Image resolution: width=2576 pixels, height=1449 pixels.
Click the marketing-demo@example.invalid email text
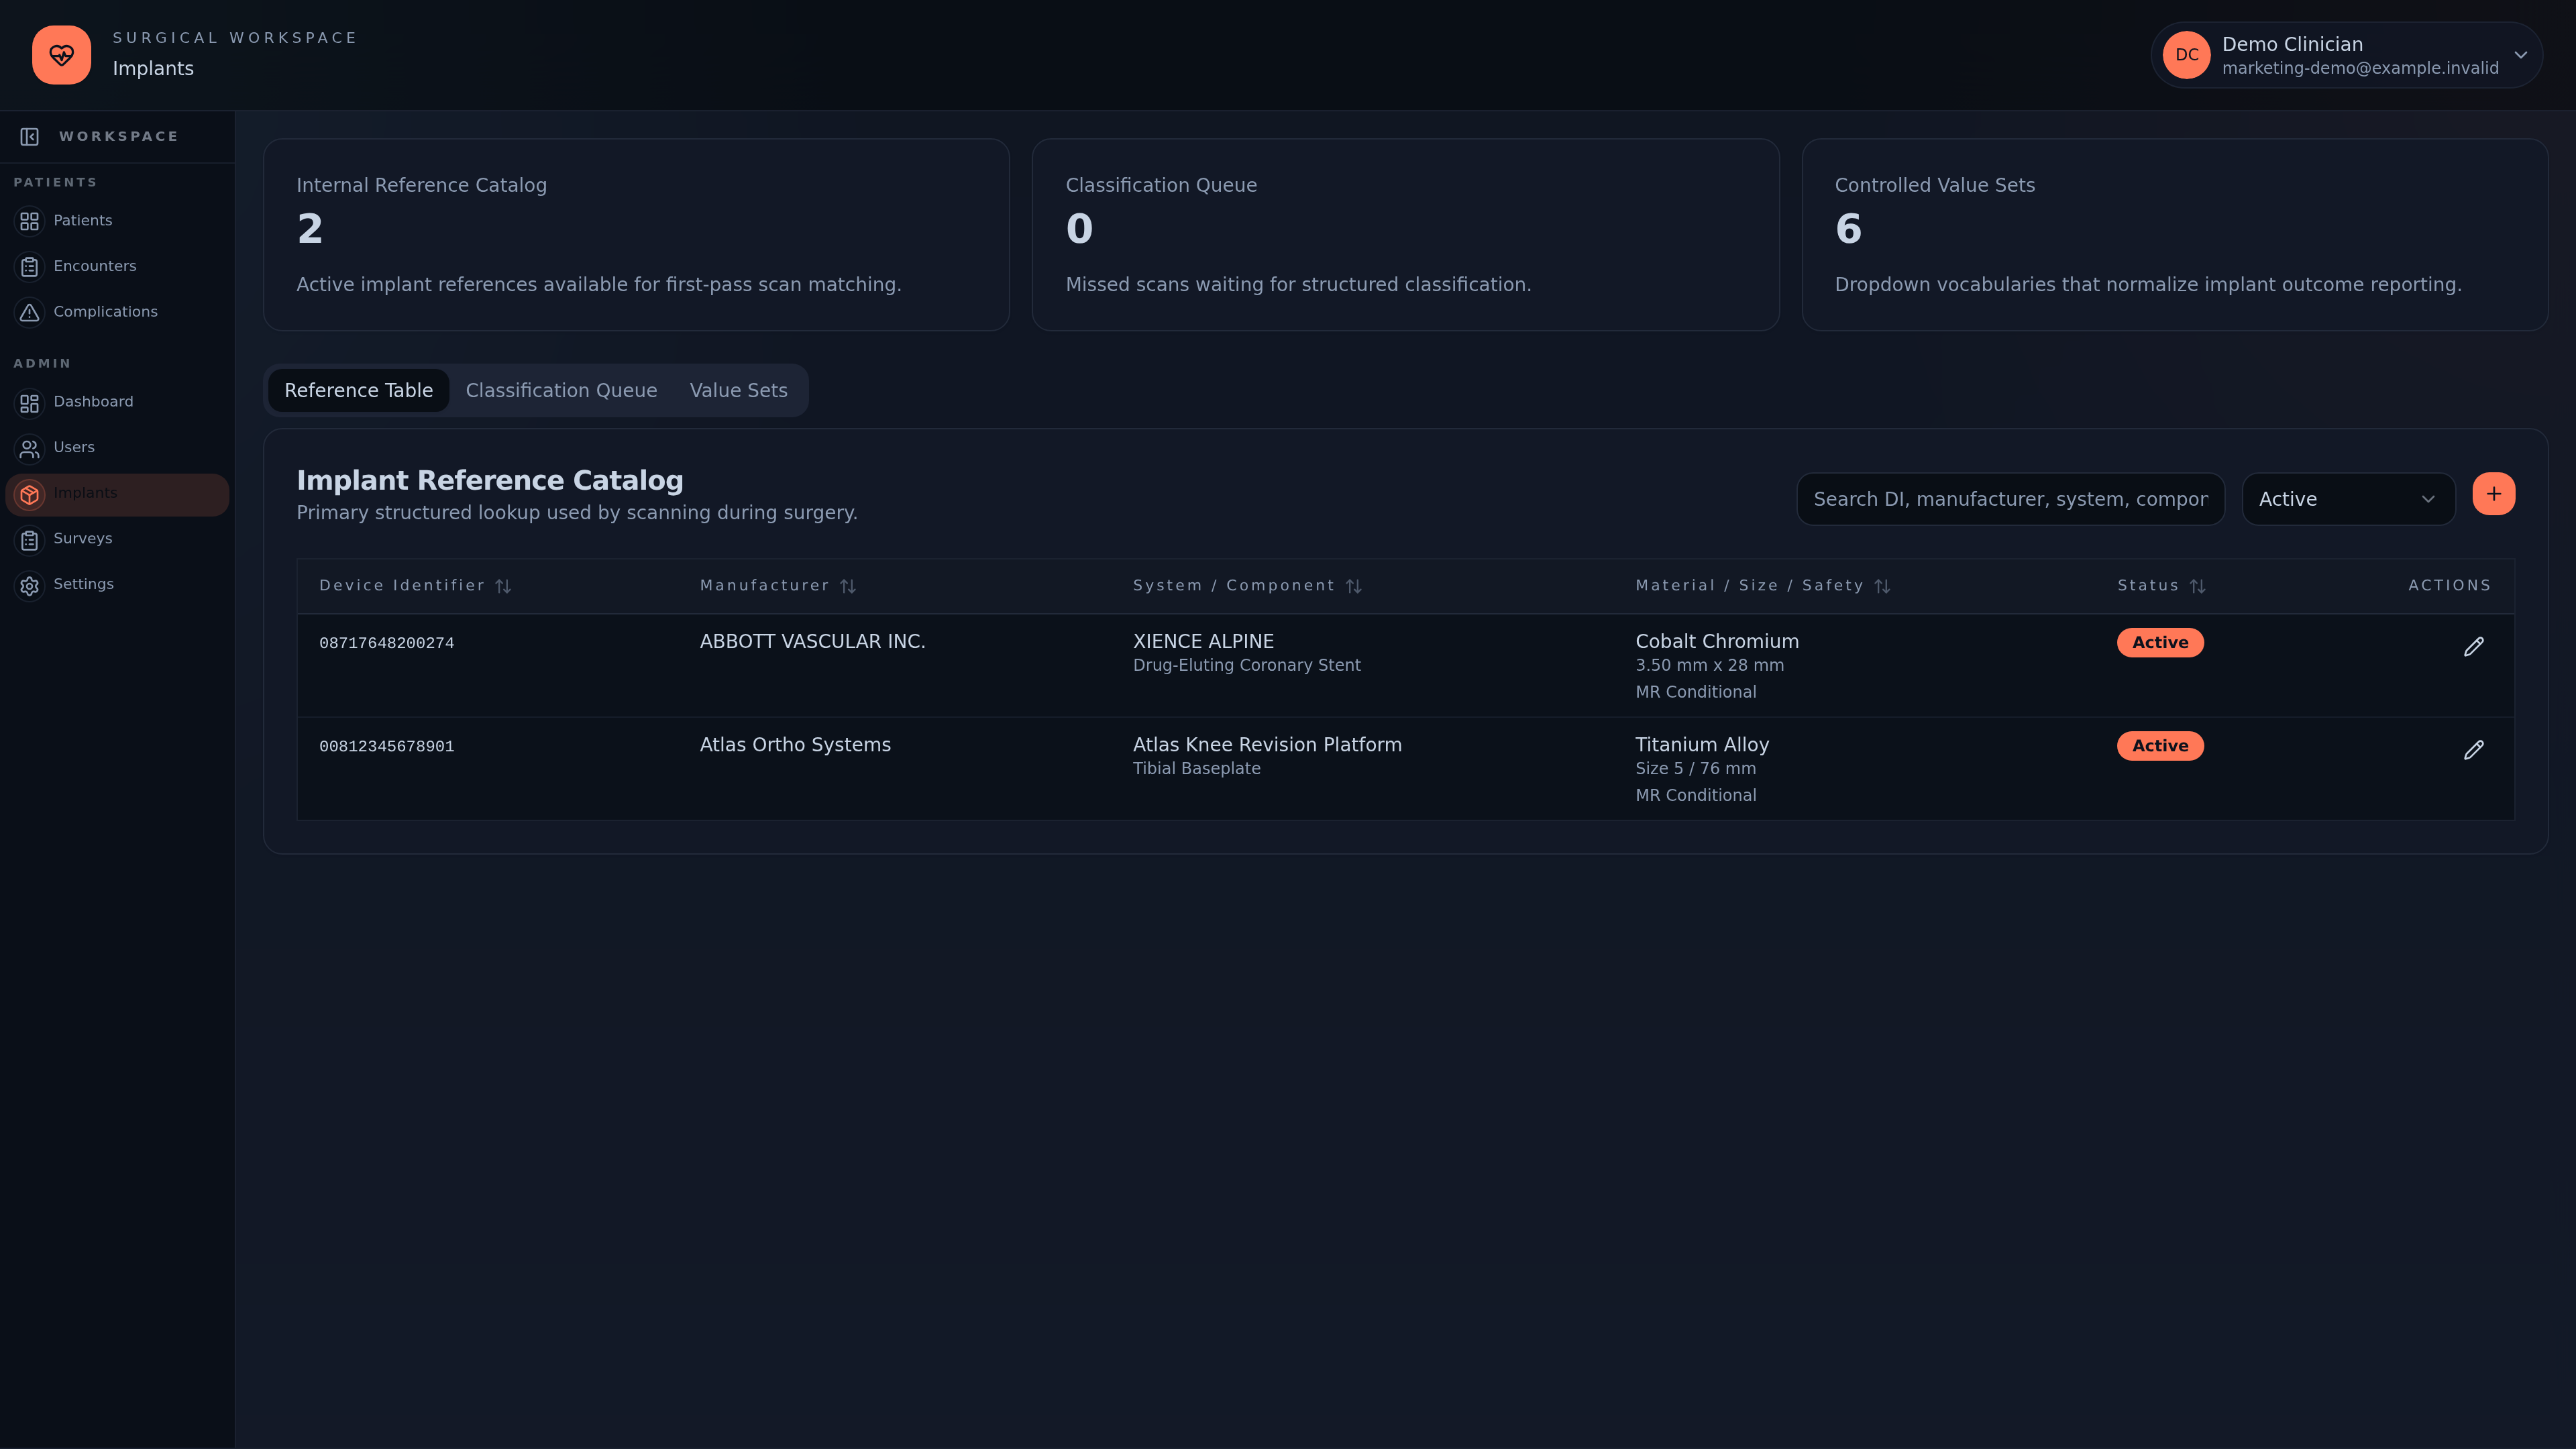pos(2360,68)
